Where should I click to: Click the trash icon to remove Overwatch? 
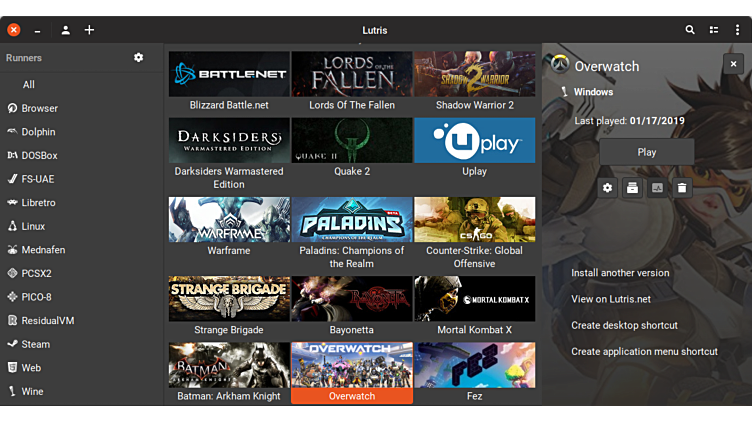(681, 188)
